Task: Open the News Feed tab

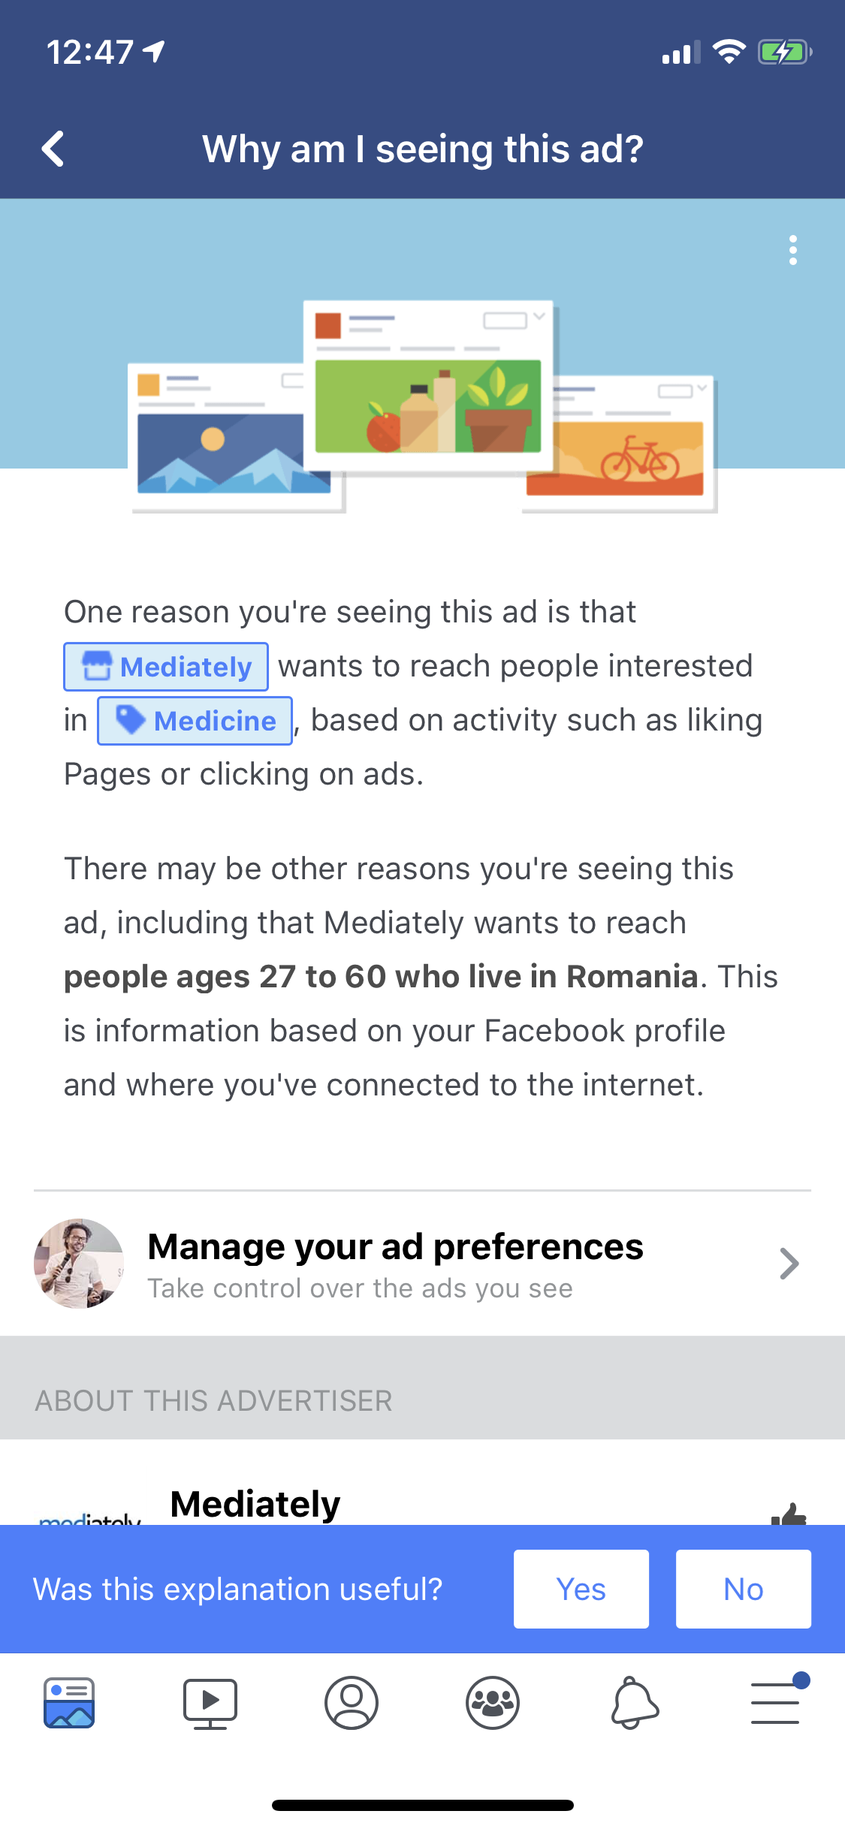Action: click(69, 1702)
